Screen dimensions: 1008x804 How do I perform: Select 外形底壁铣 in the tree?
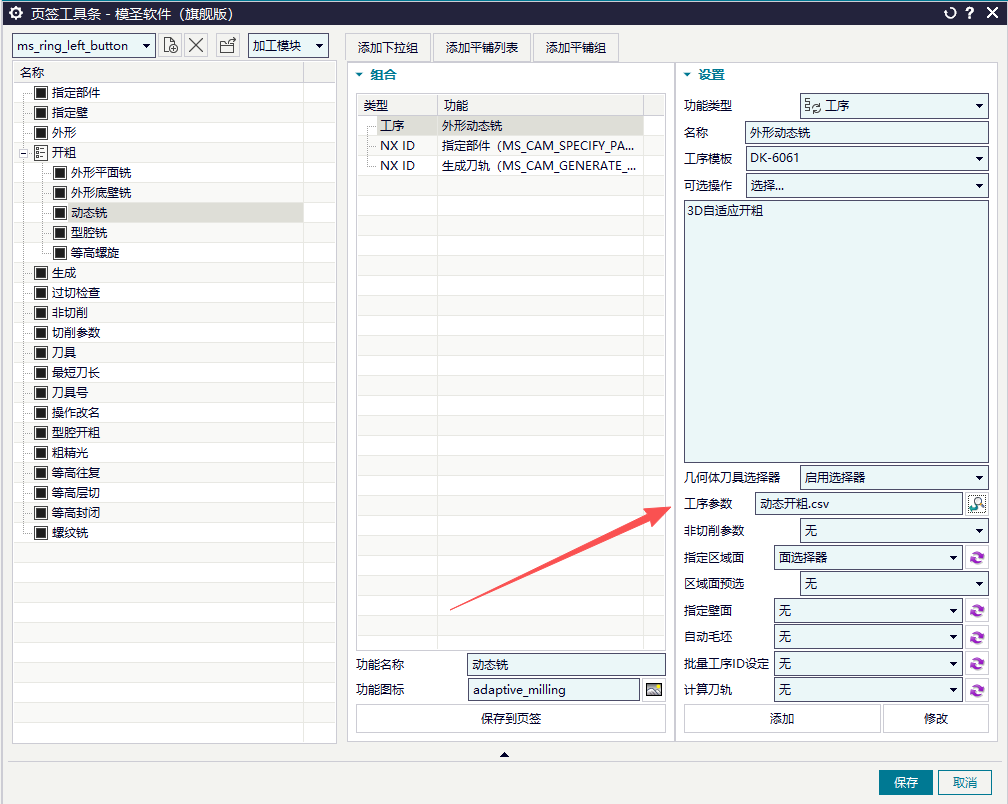pyautogui.click(x=101, y=193)
